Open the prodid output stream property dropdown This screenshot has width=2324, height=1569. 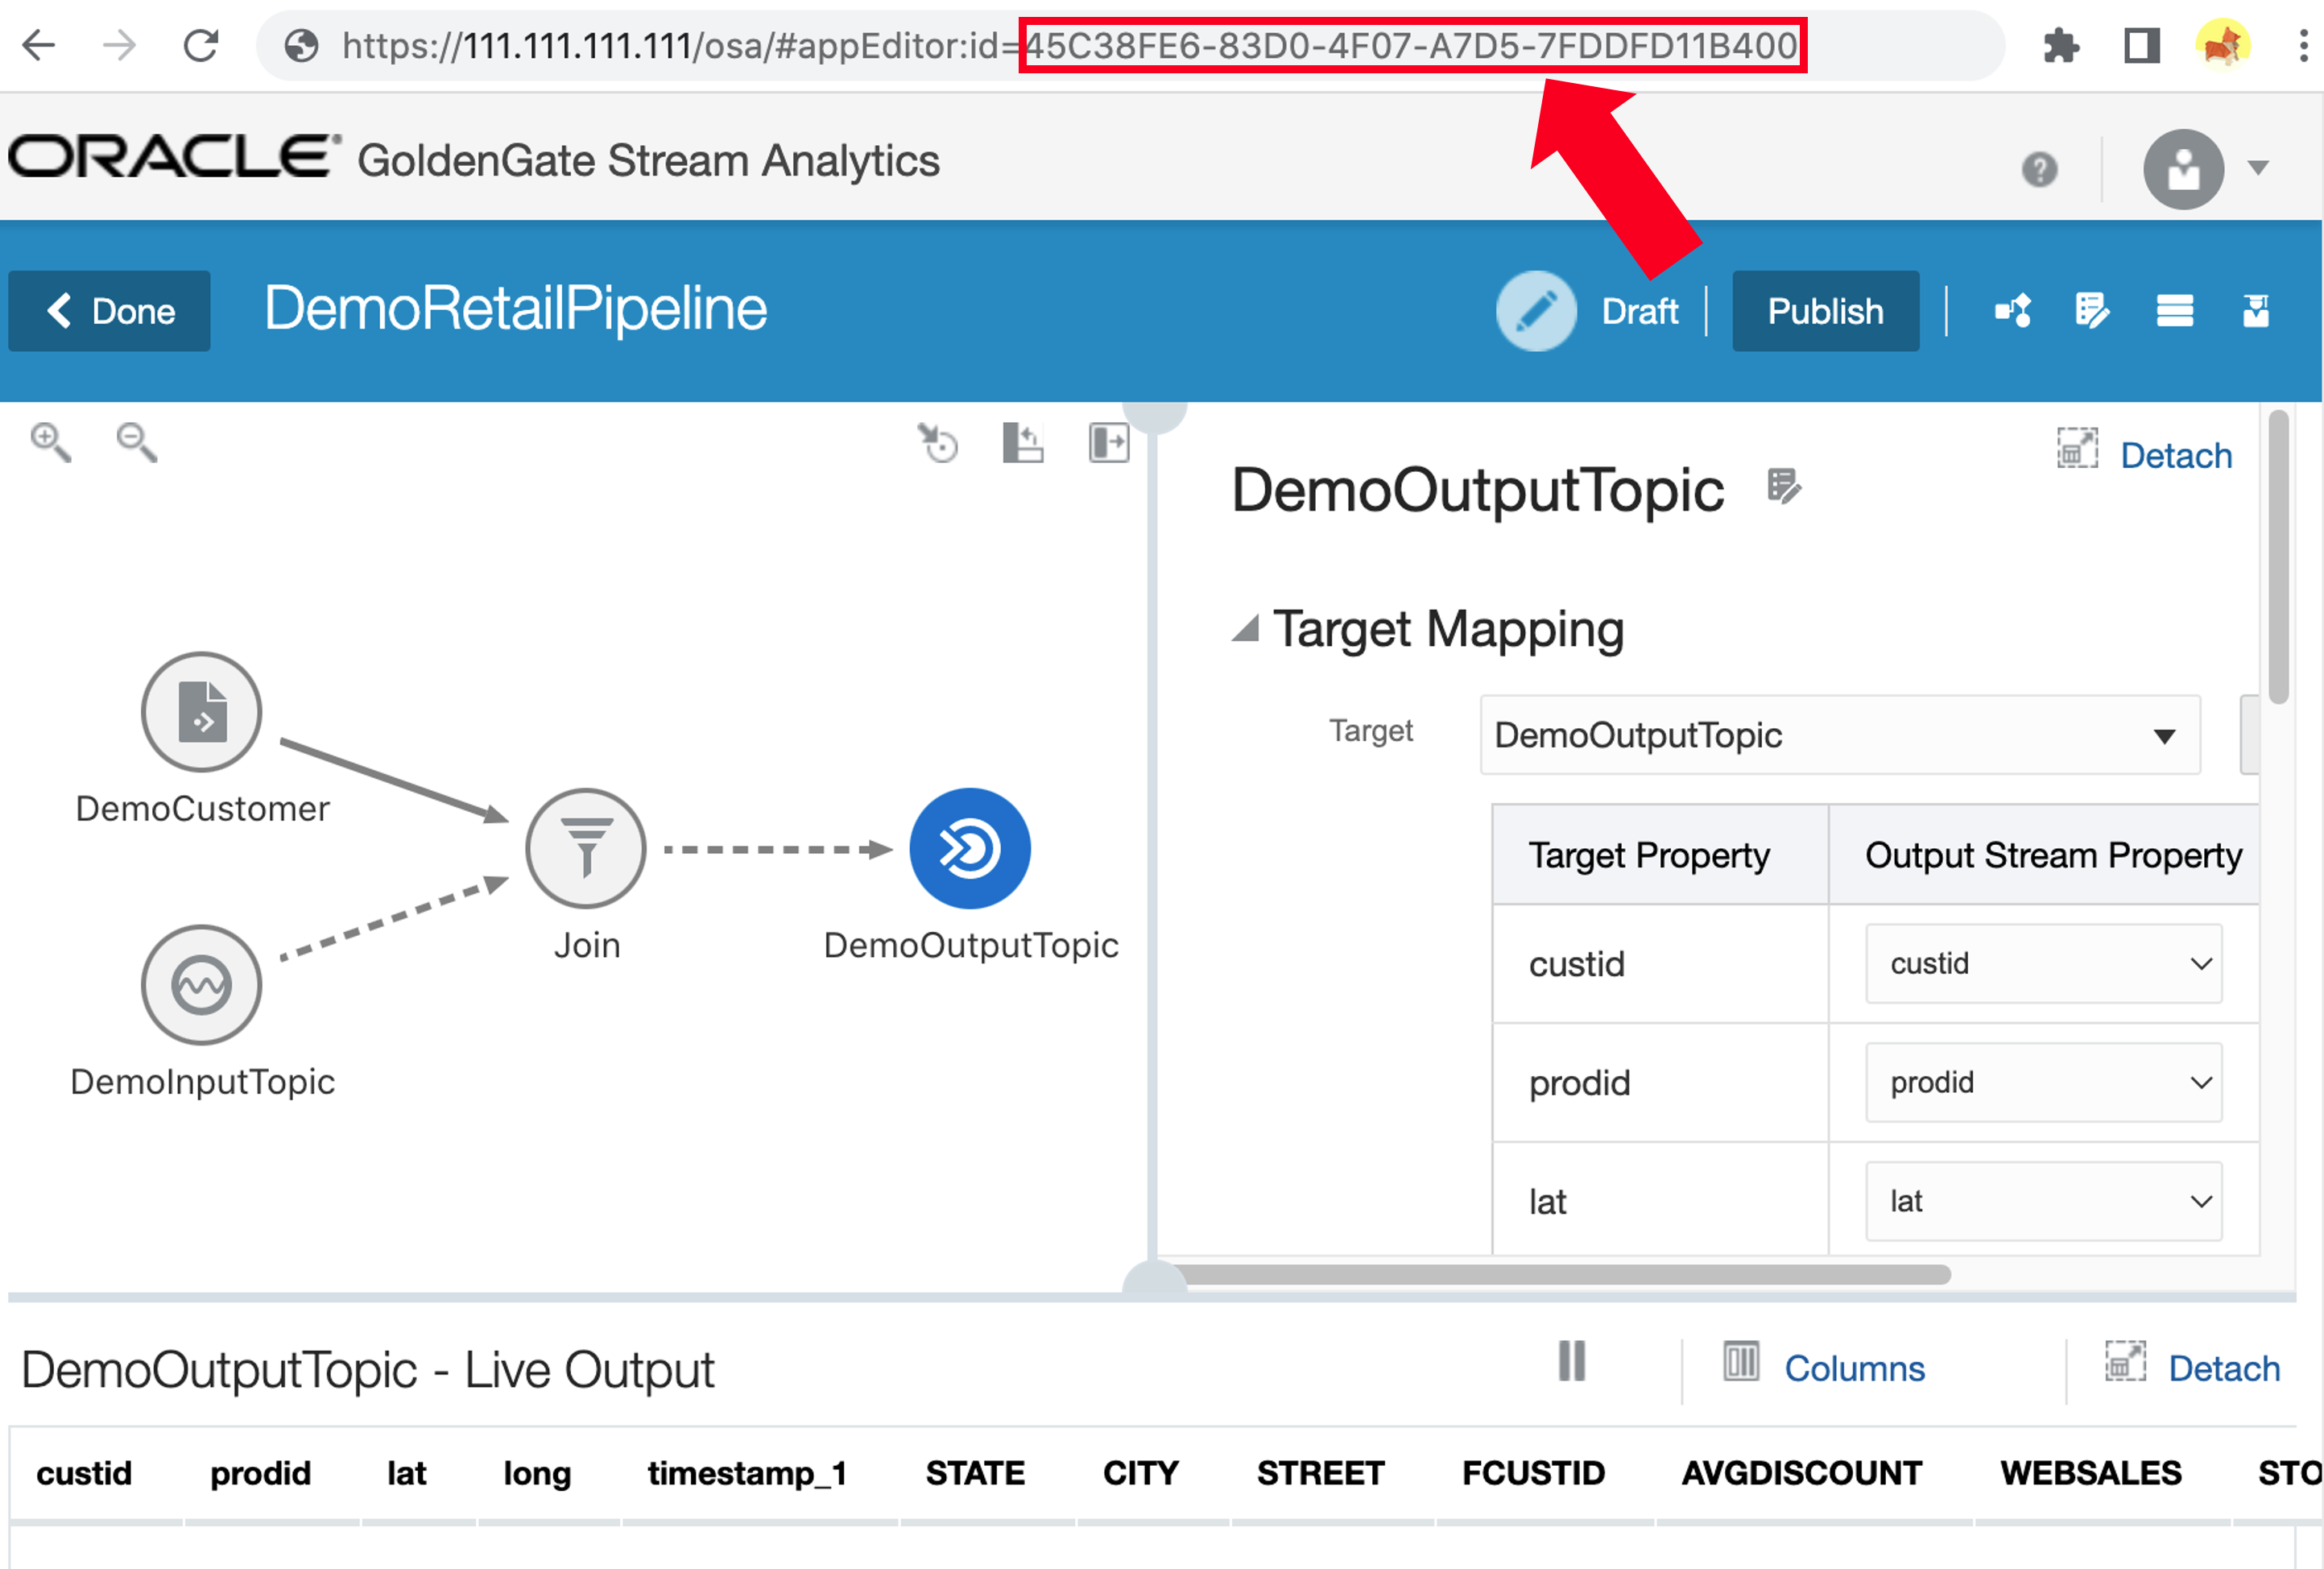(x=2199, y=1083)
